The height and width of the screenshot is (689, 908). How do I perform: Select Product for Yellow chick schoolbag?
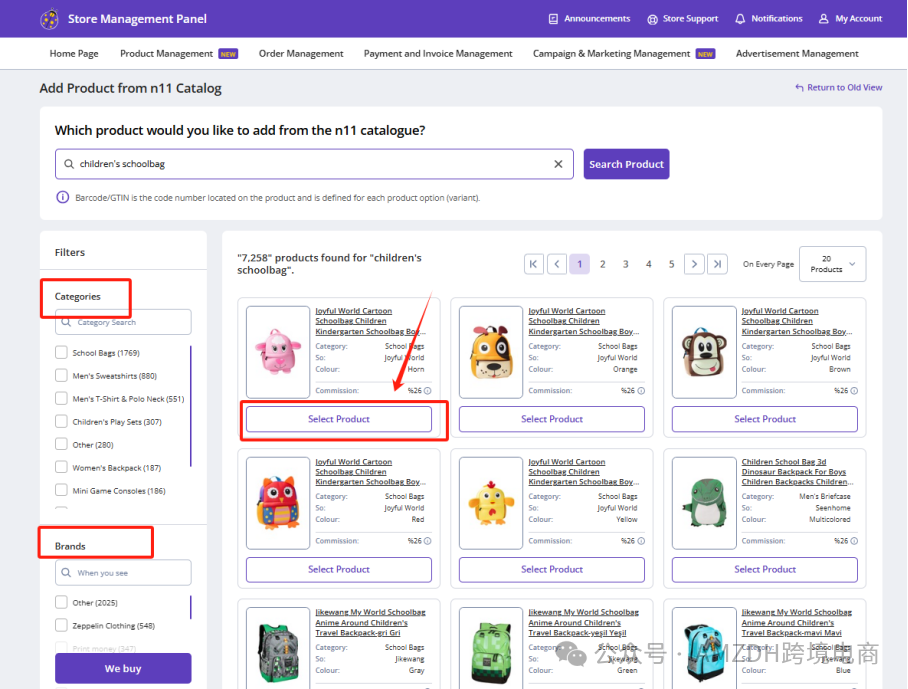[552, 570]
